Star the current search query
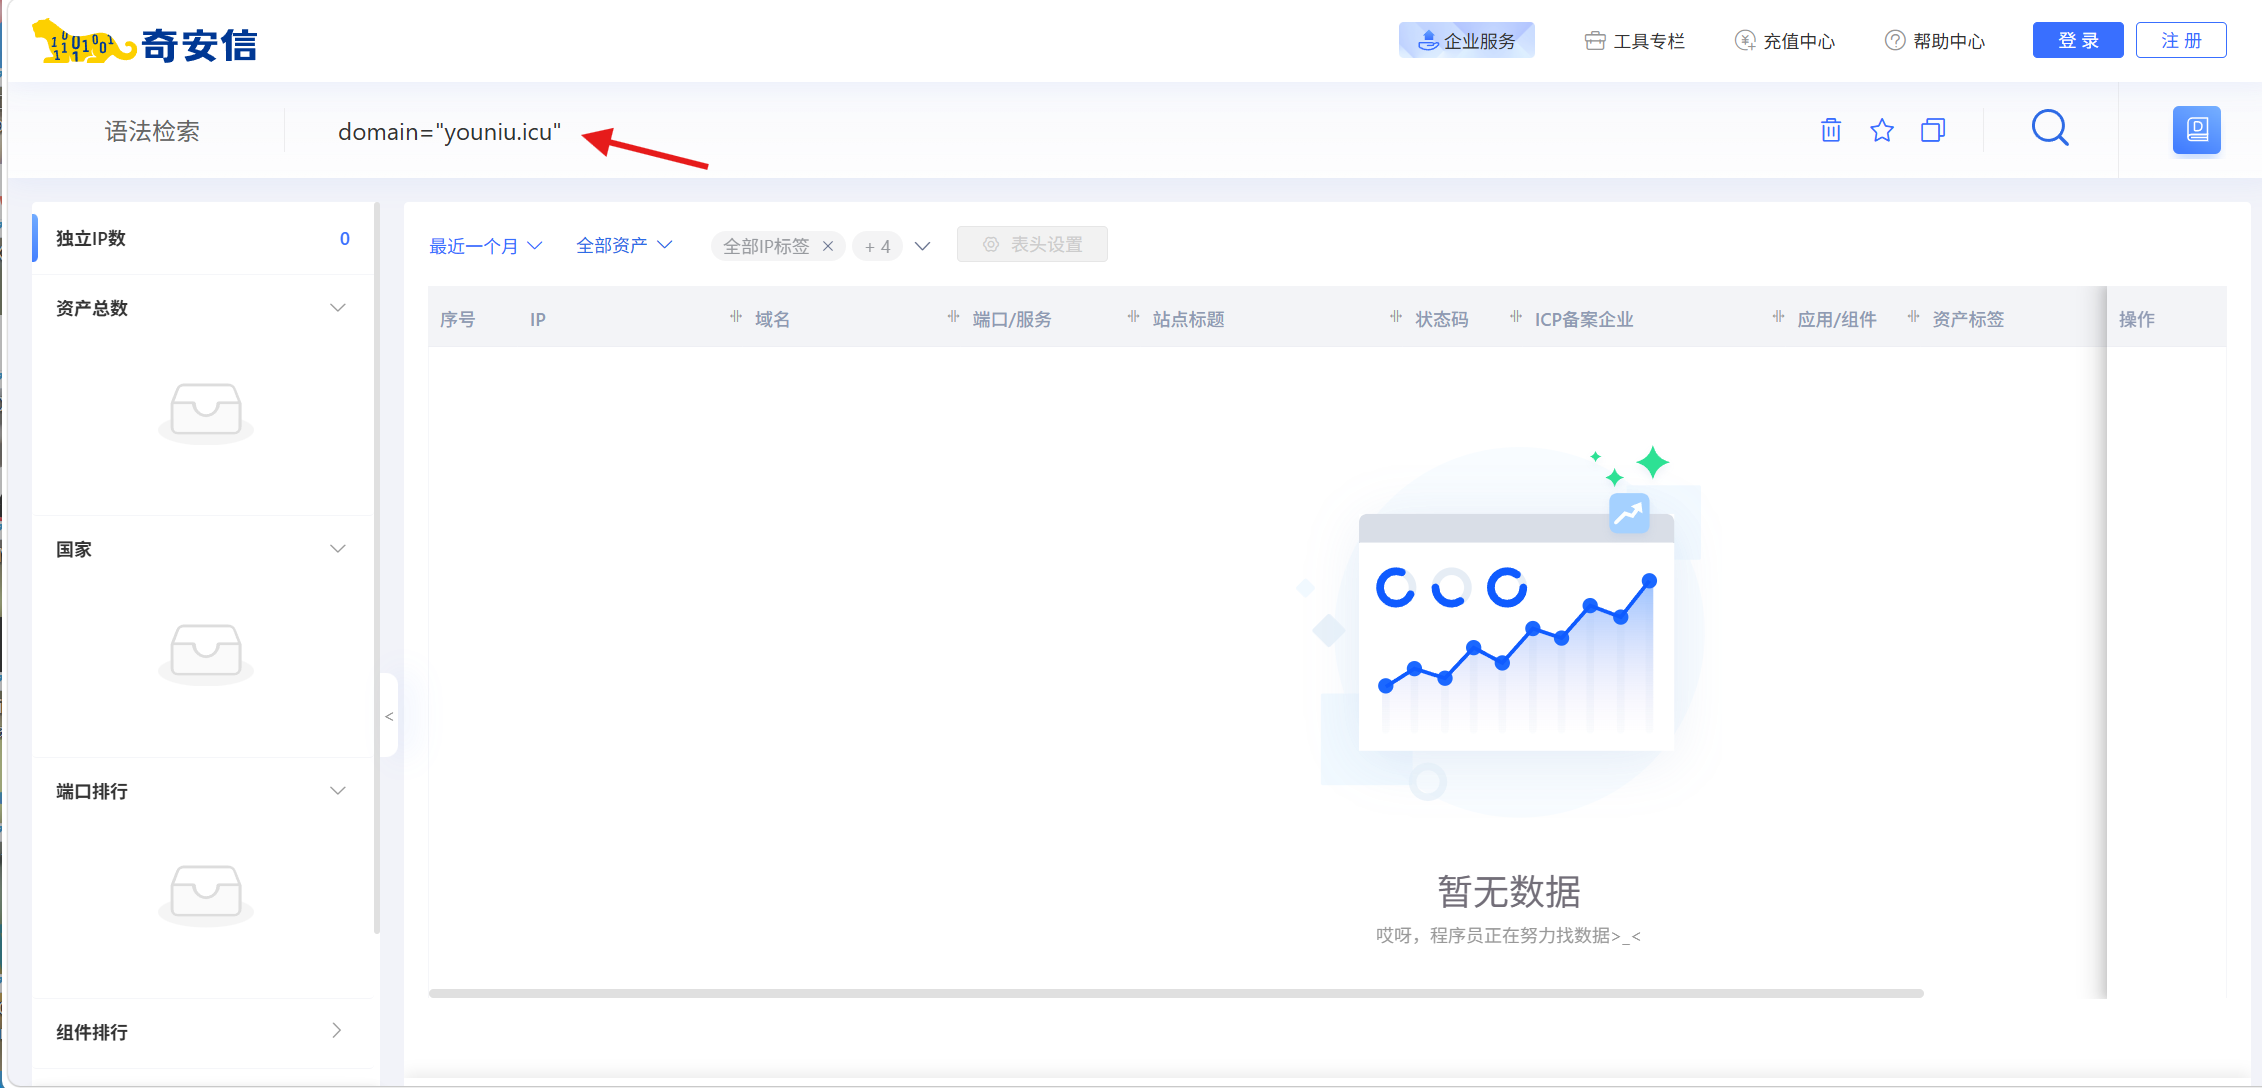Viewport: 2262px width, 1088px height. point(1882,130)
